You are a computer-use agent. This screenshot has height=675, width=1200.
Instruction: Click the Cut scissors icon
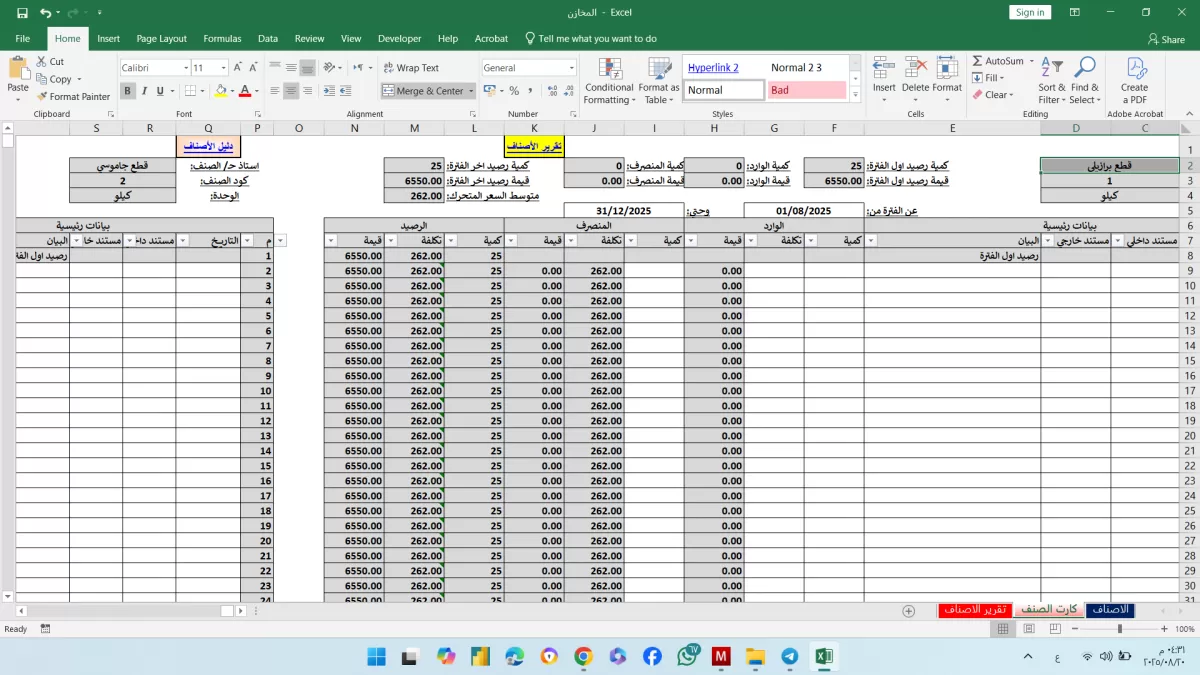[x=42, y=62]
